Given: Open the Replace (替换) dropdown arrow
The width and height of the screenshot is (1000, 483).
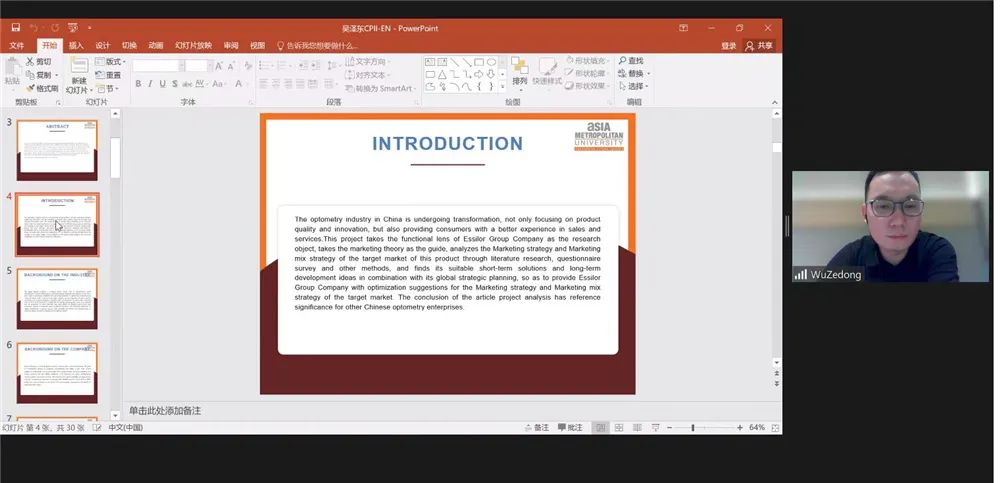Looking at the screenshot, I should tap(648, 74).
